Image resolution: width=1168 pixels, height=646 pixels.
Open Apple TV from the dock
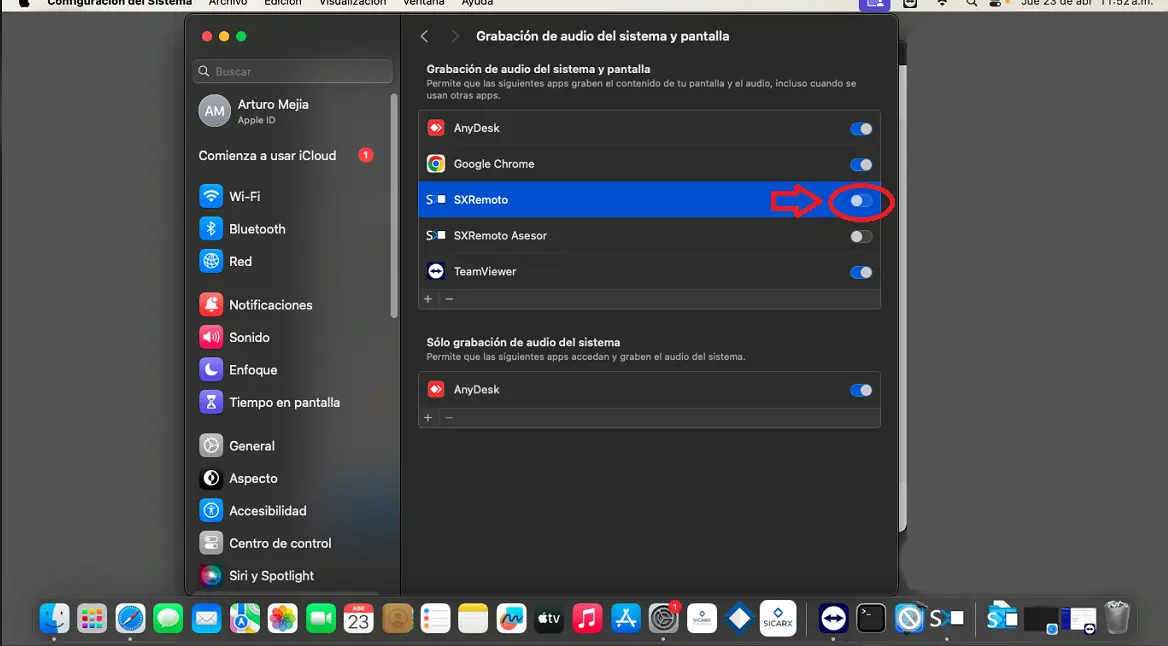(x=549, y=618)
